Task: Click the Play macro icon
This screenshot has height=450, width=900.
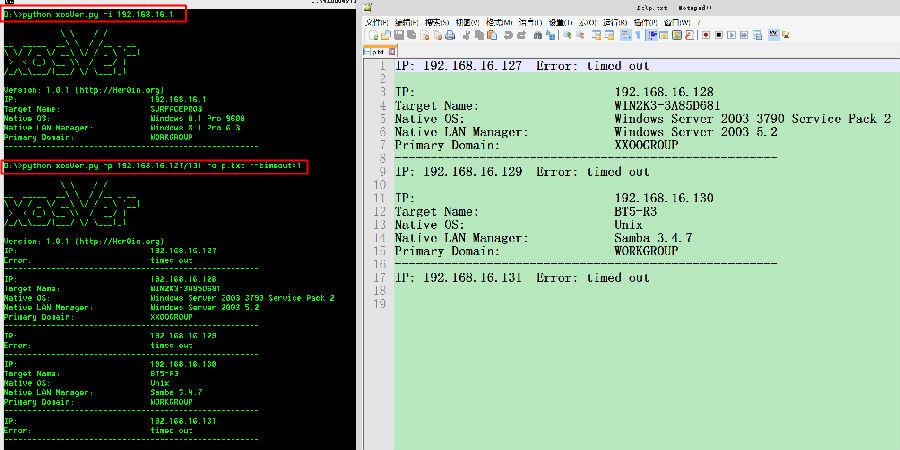Action: coord(731,35)
